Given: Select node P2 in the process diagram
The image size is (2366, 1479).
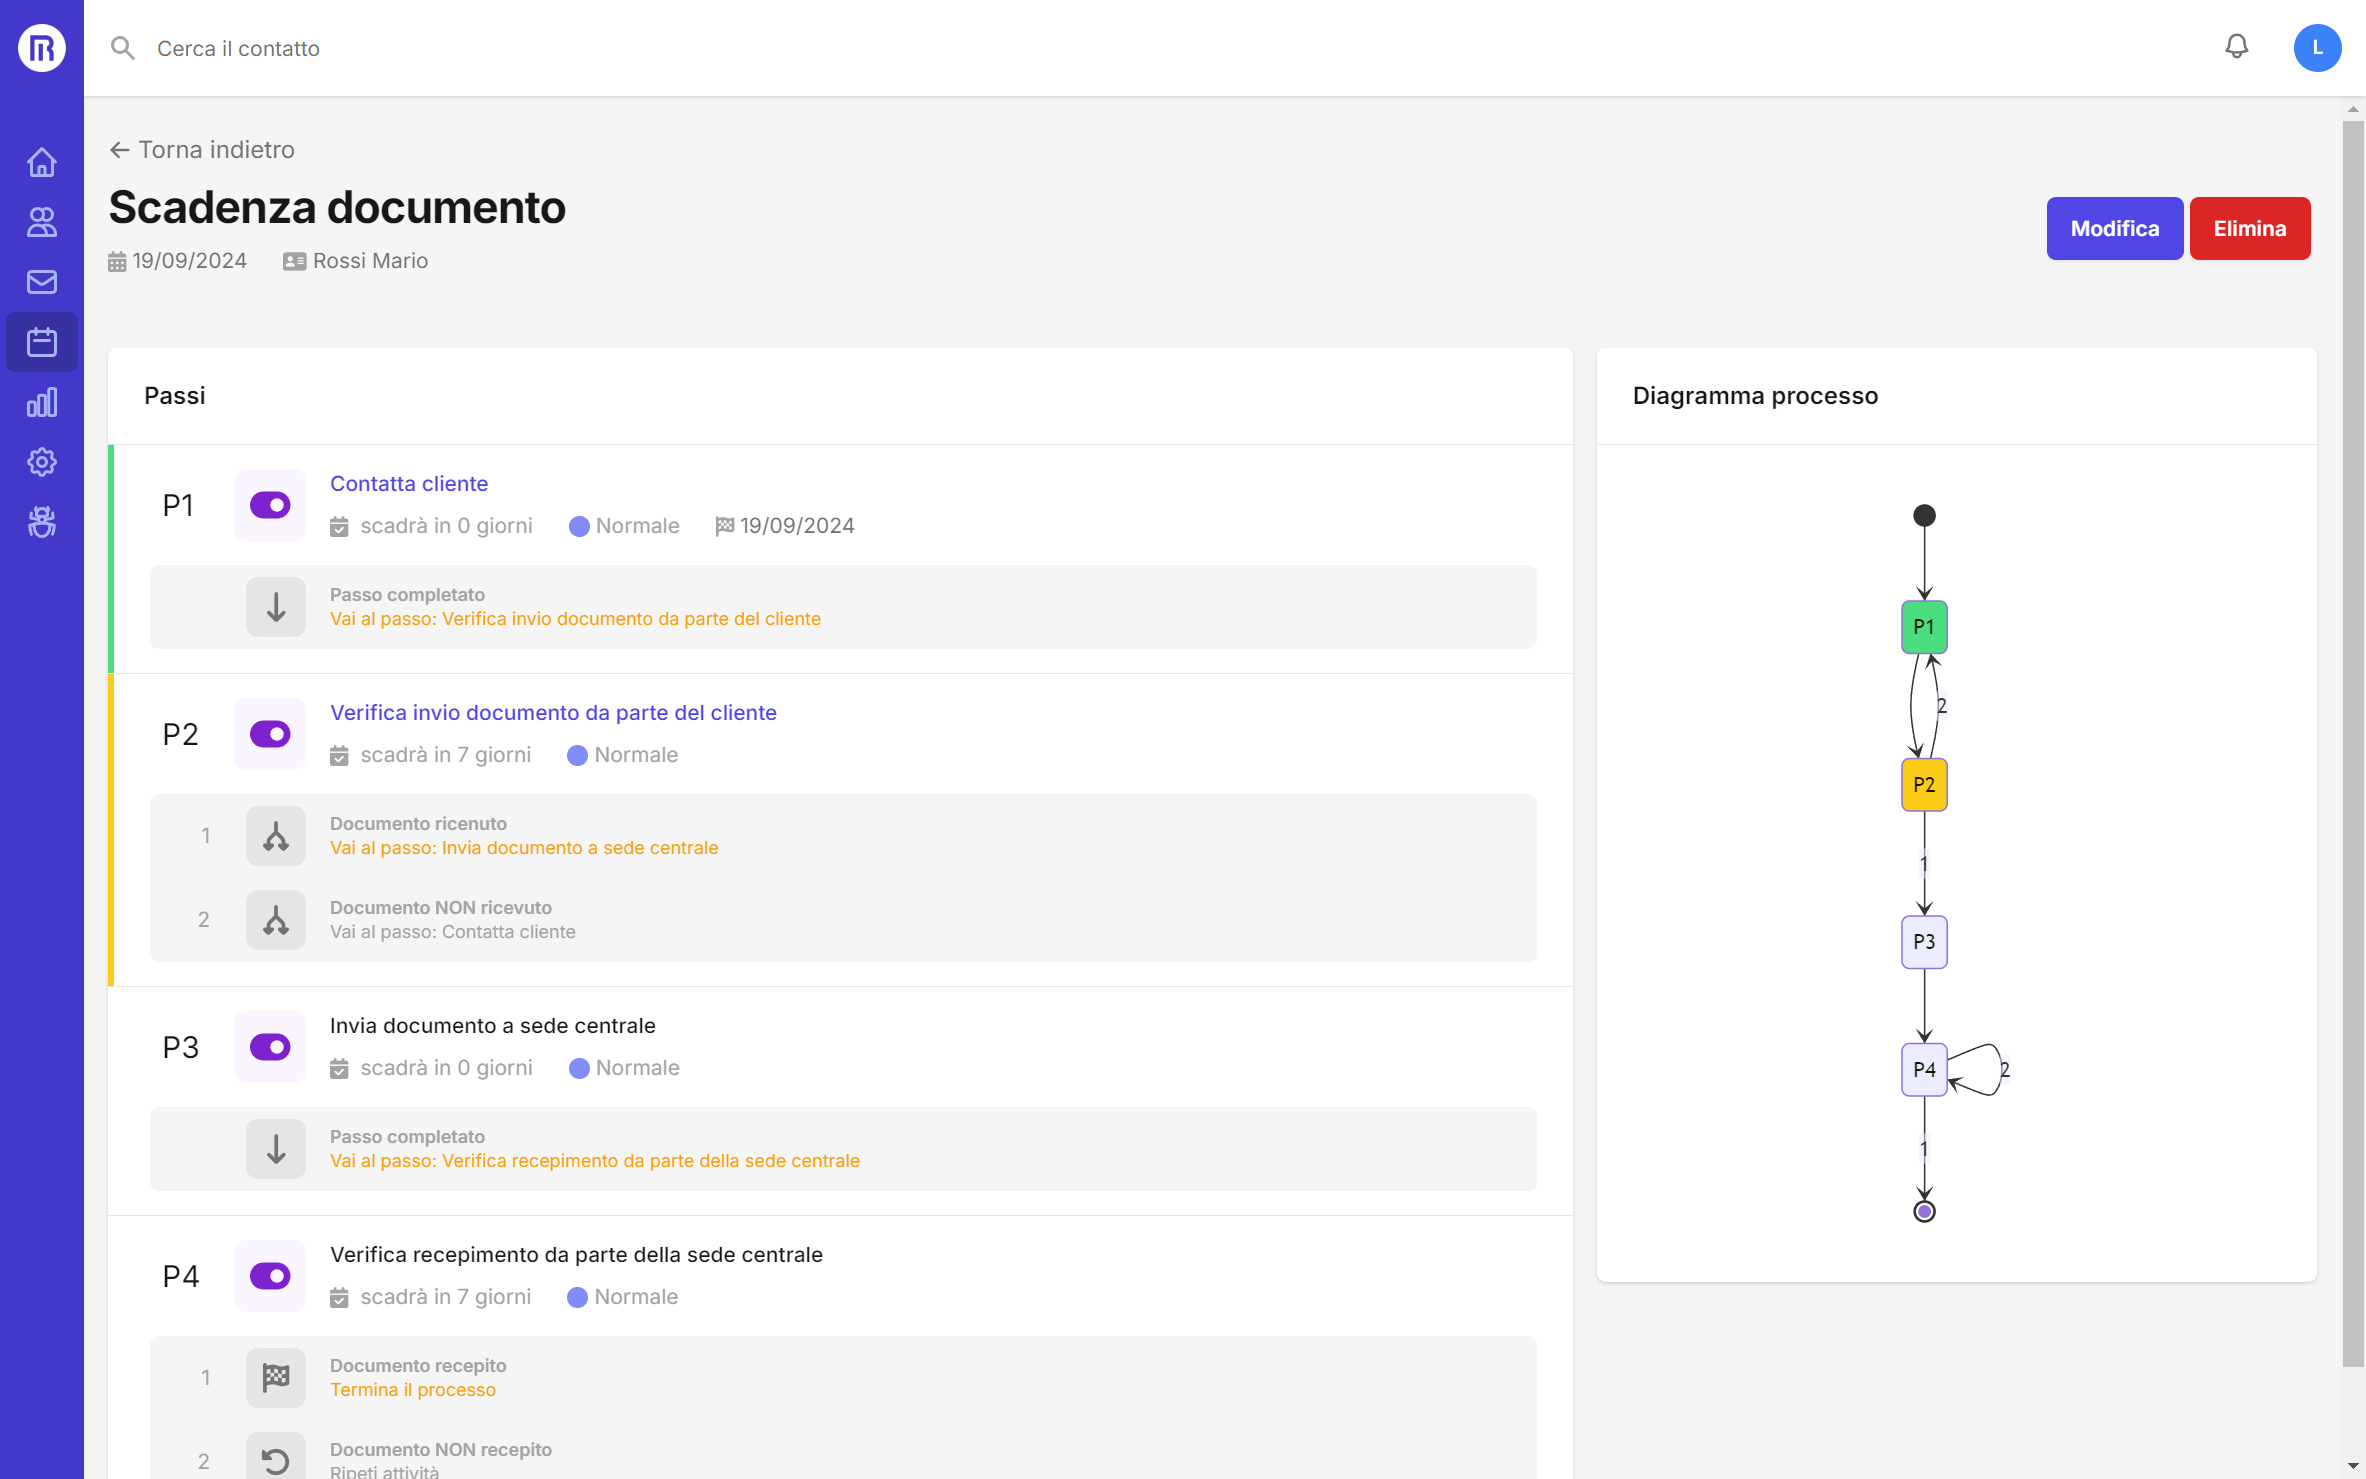Looking at the screenshot, I should pyautogui.click(x=1922, y=784).
